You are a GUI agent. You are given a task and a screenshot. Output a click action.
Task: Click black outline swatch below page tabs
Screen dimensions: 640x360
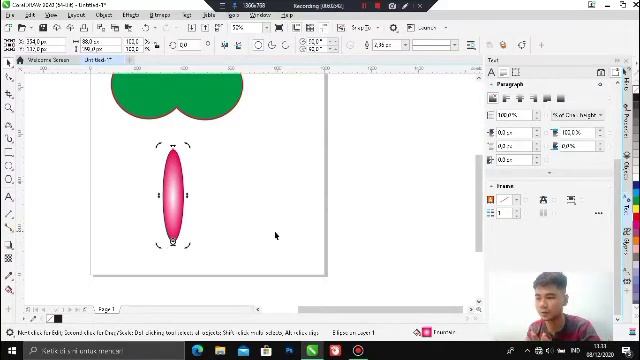point(58,319)
